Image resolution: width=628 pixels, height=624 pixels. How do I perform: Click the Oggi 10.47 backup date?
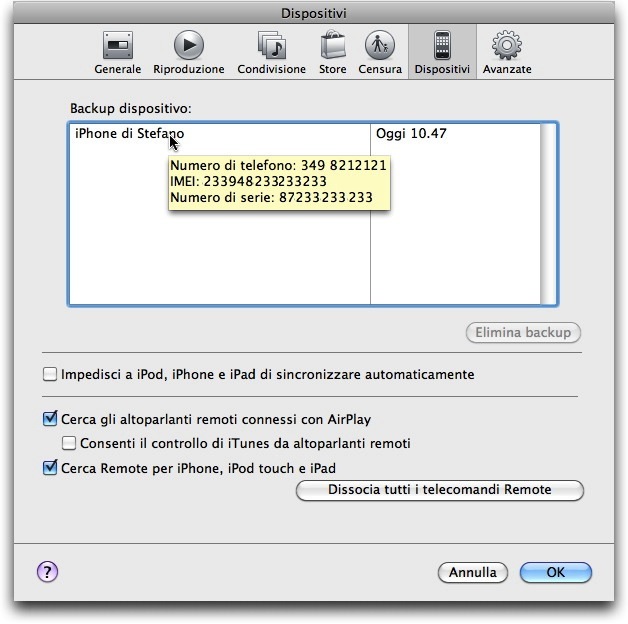click(x=411, y=133)
